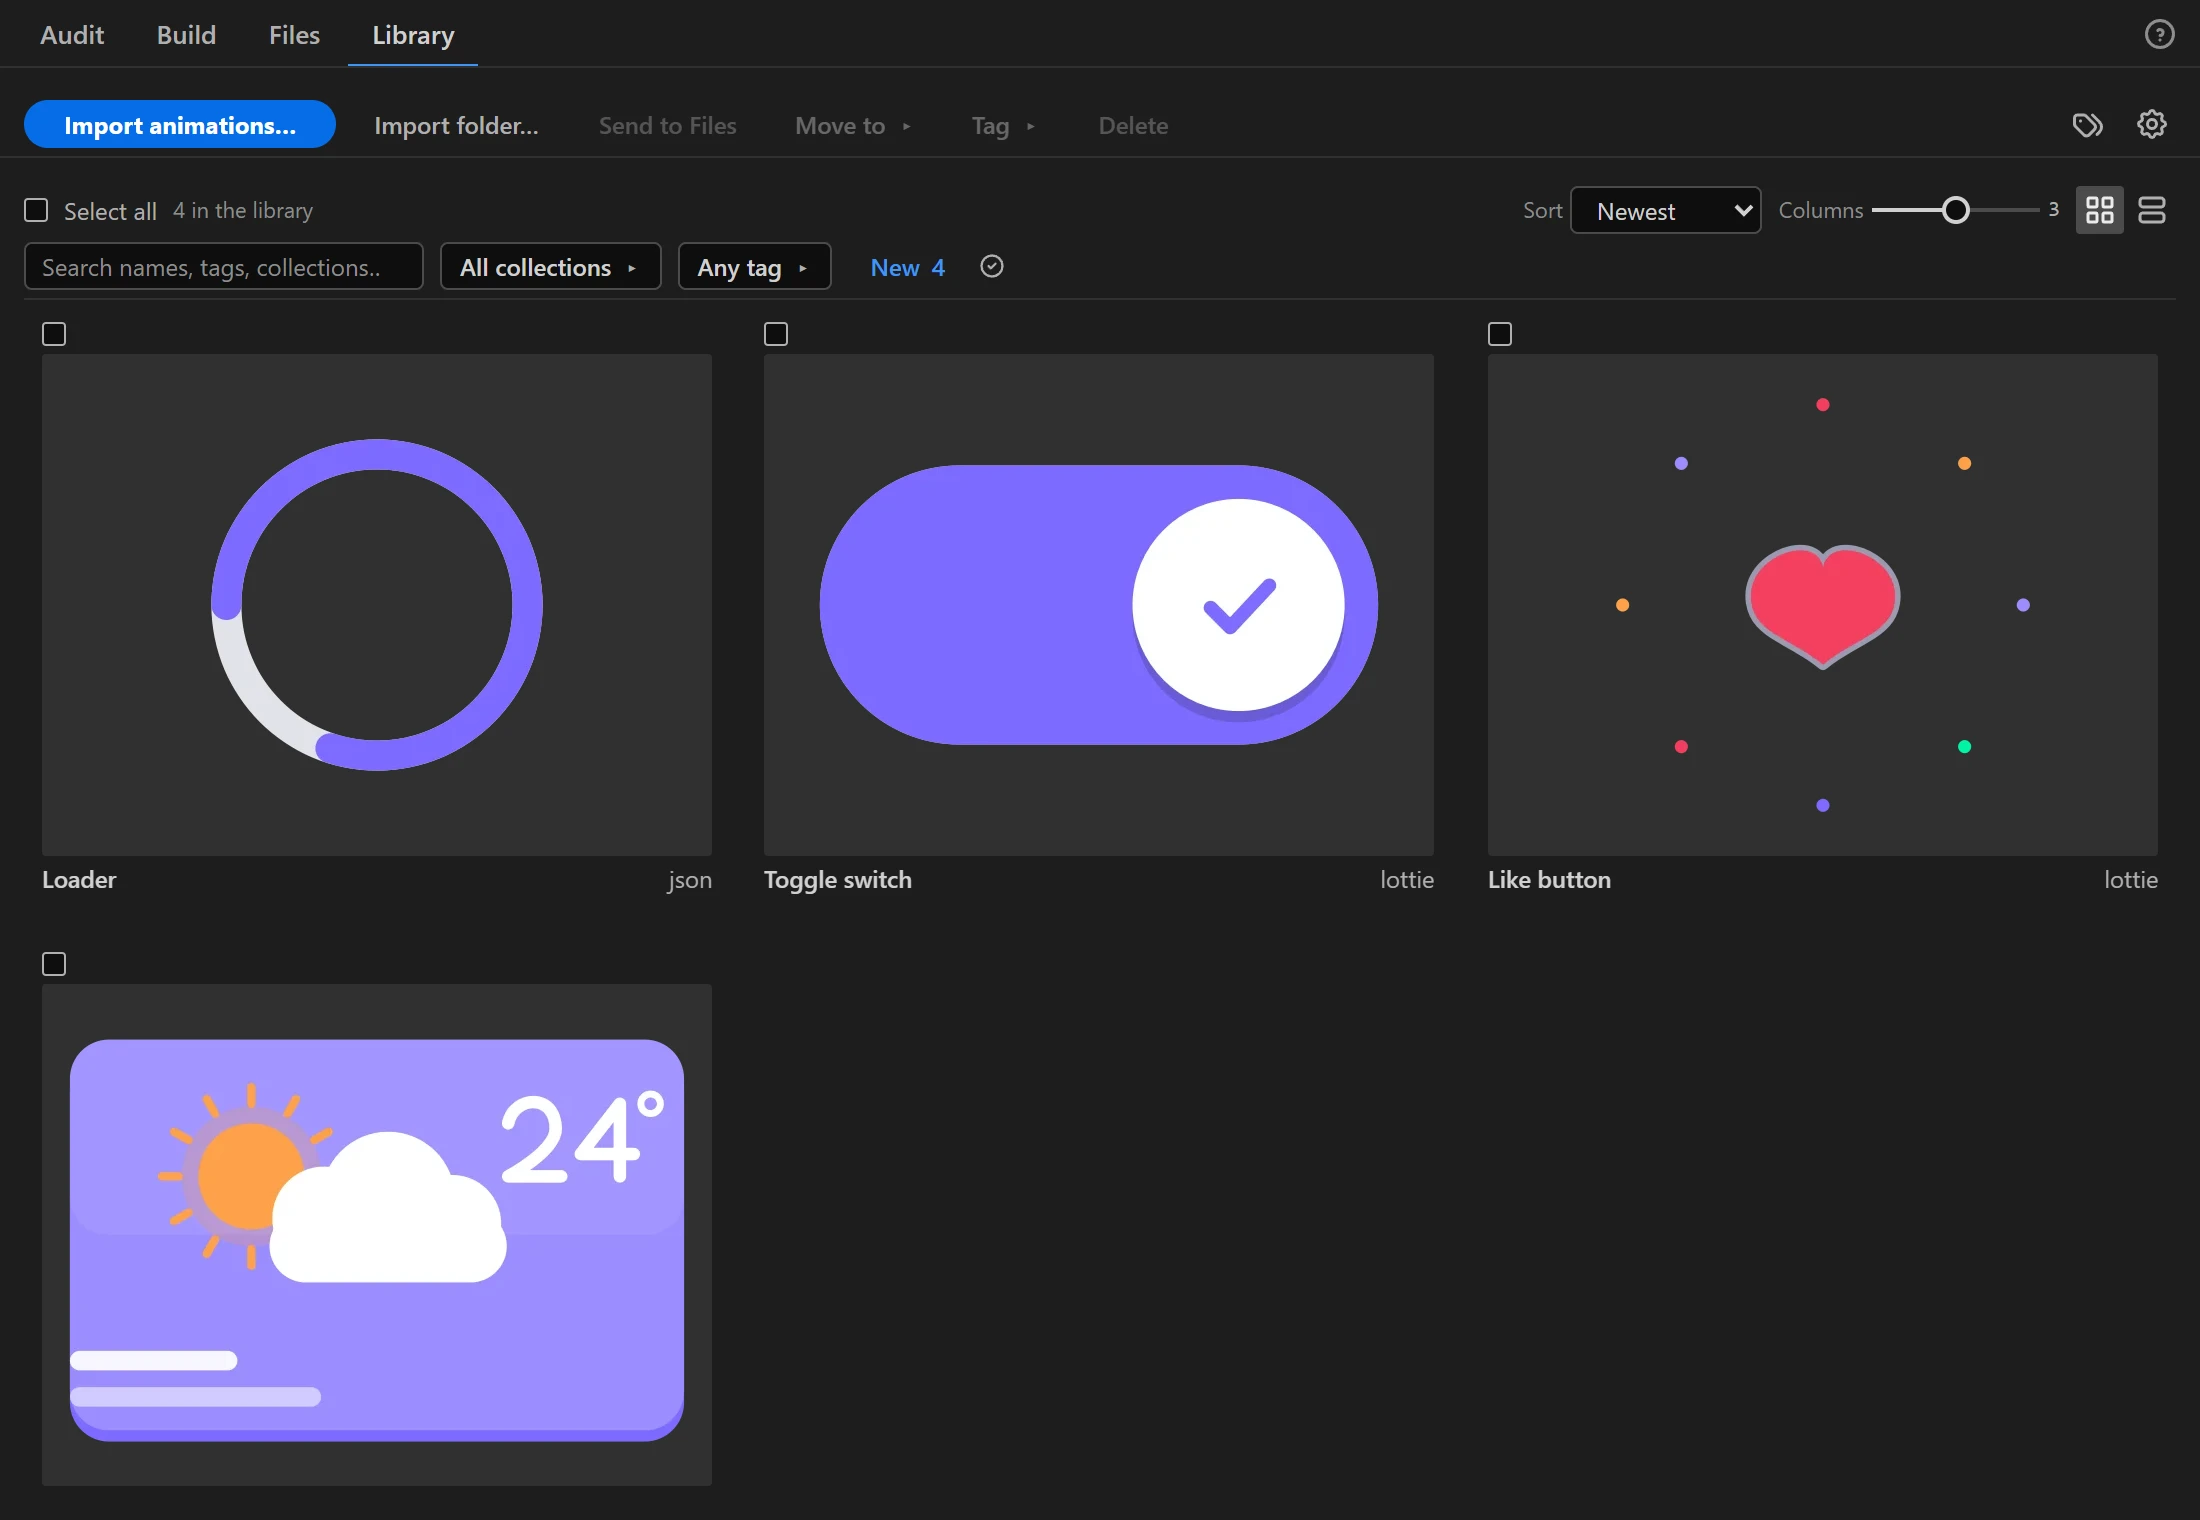Expand the All collections filter
This screenshot has height=1520, width=2200.
(551, 266)
